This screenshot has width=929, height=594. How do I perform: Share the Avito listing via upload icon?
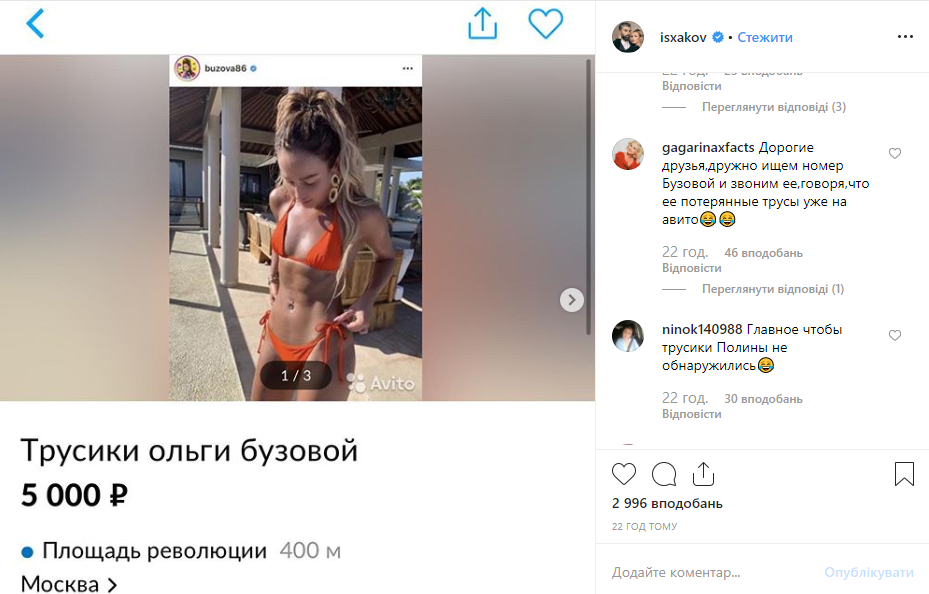[482, 24]
